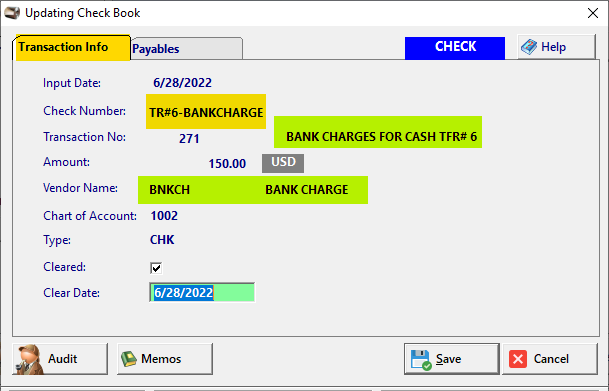Click the Audit detective icon
Viewport: 609px width, 391px height.
[29, 360]
